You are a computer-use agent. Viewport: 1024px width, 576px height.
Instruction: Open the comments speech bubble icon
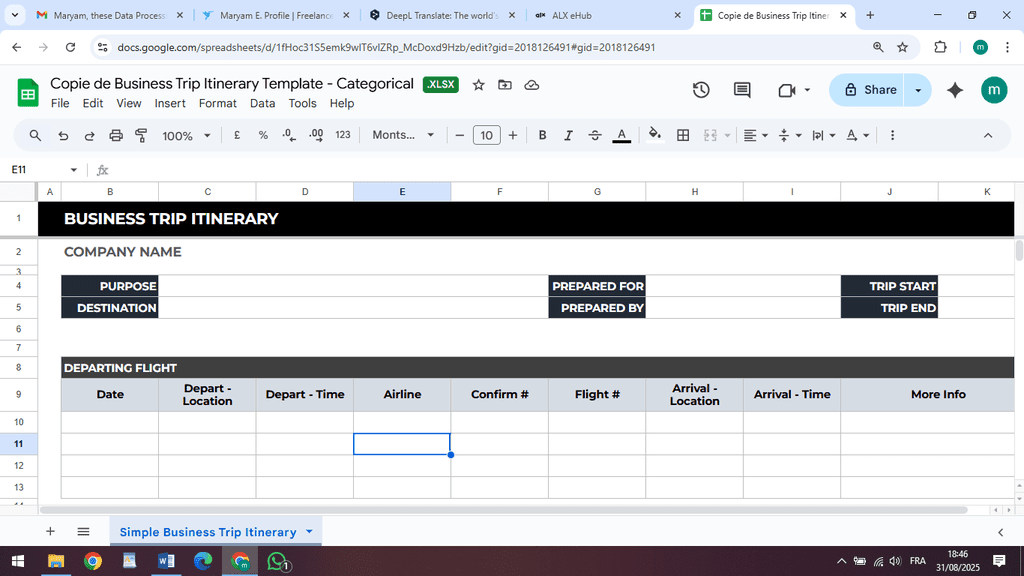(x=742, y=90)
